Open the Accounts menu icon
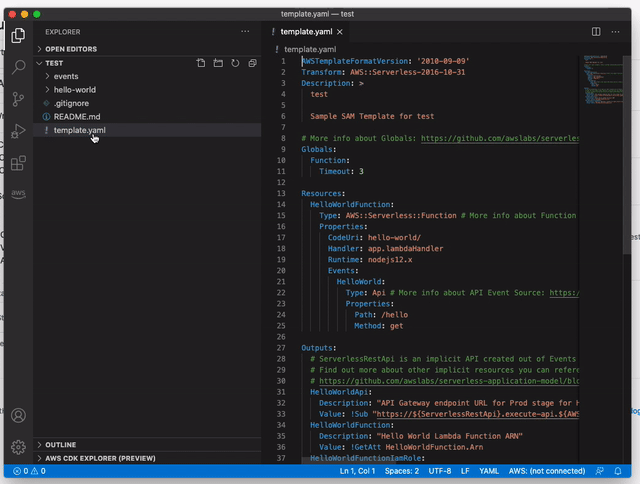 click(x=18, y=415)
